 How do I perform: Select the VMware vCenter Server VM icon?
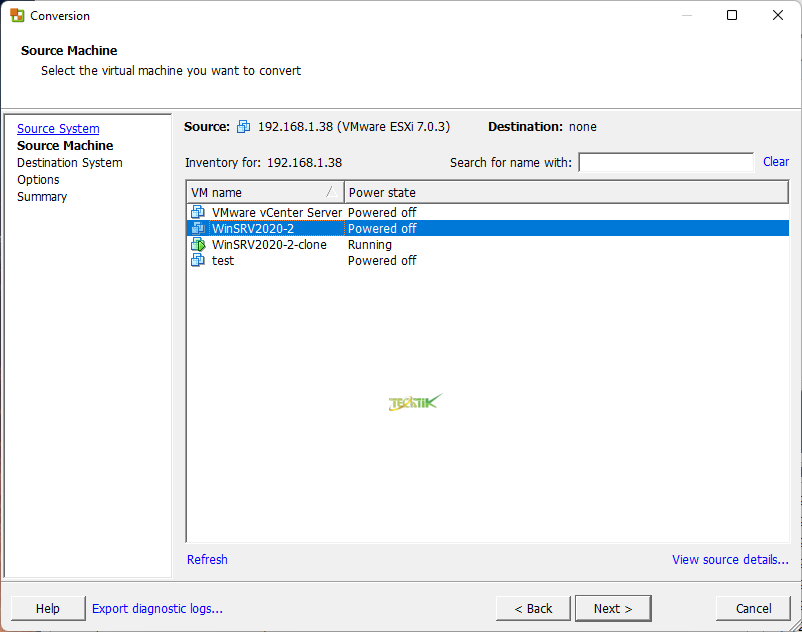(198, 212)
